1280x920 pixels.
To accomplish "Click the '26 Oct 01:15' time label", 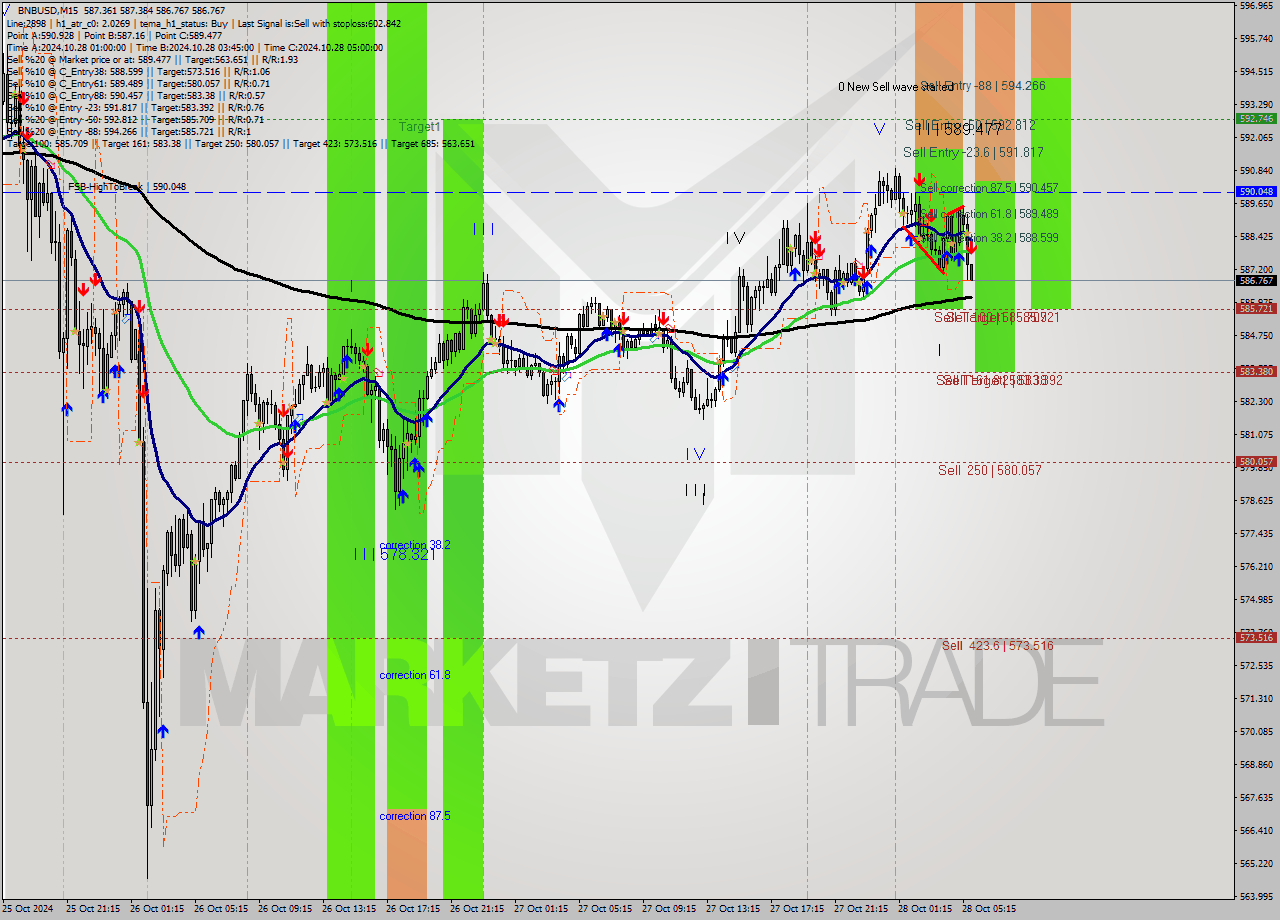I will click(x=156, y=909).
